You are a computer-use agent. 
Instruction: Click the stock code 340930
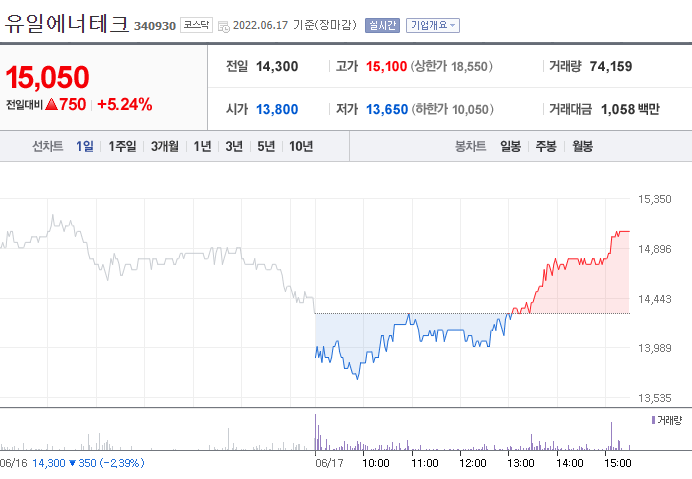(154, 26)
